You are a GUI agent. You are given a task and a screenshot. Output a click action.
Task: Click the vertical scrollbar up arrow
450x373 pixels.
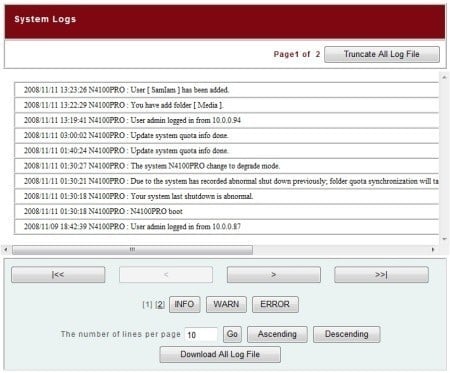(444, 77)
